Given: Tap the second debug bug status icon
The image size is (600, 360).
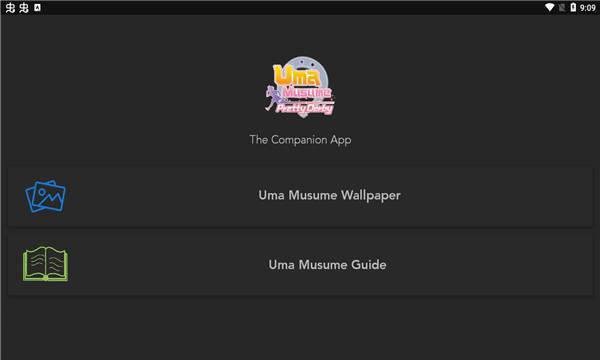Looking at the screenshot, I should pyautogui.click(x=24, y=7).
